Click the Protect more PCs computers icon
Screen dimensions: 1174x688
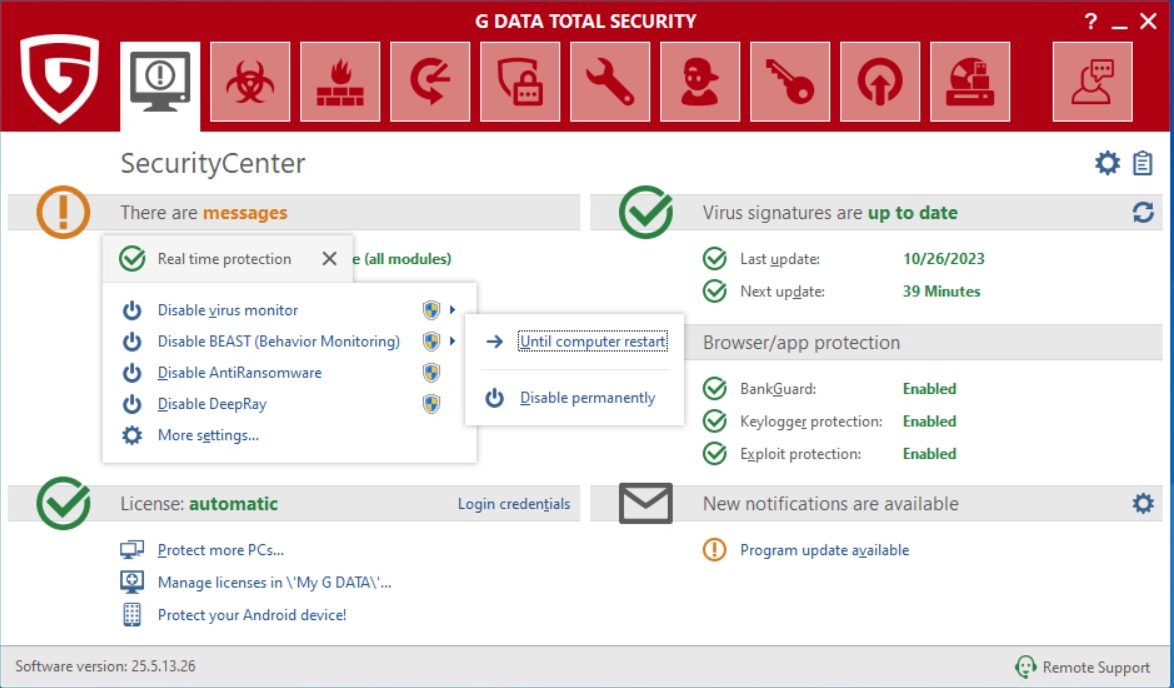tap(132, 550)
